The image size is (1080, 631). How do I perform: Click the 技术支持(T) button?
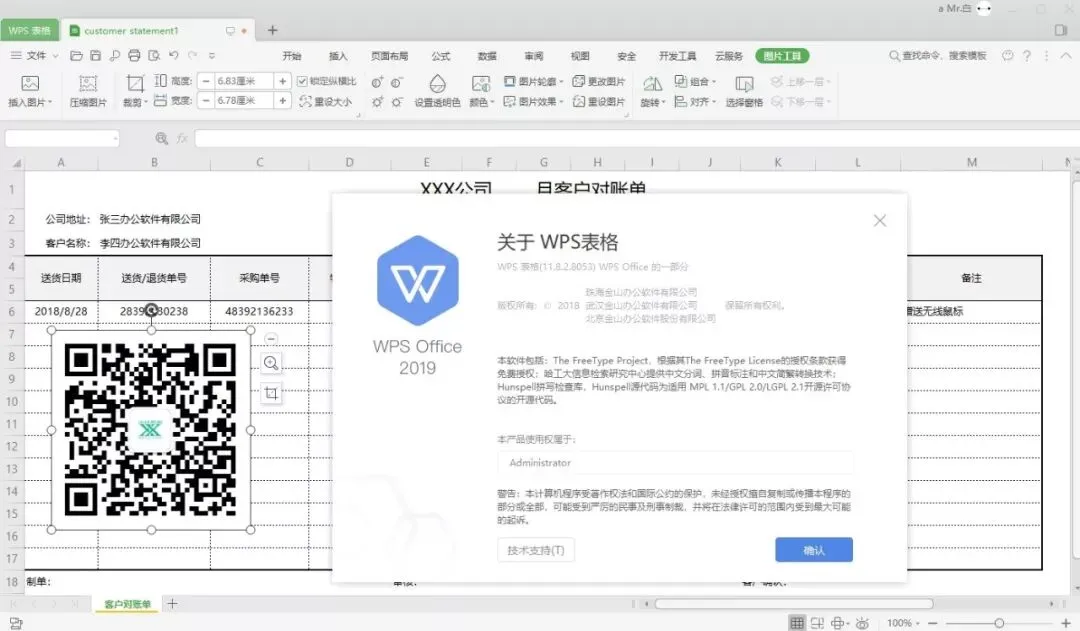(536, 550)
